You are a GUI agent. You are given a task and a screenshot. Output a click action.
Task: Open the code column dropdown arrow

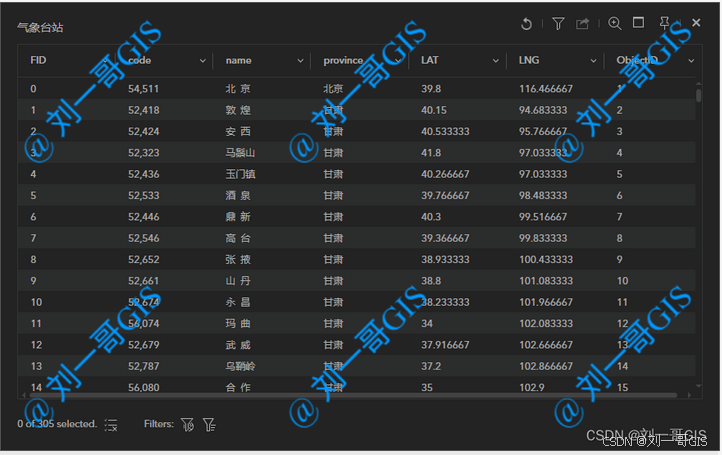click(203, 61)
